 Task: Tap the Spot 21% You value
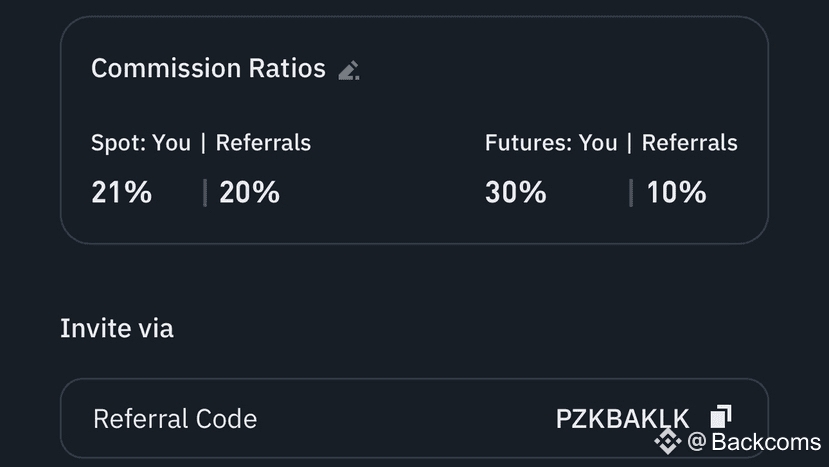coord(121,192)
